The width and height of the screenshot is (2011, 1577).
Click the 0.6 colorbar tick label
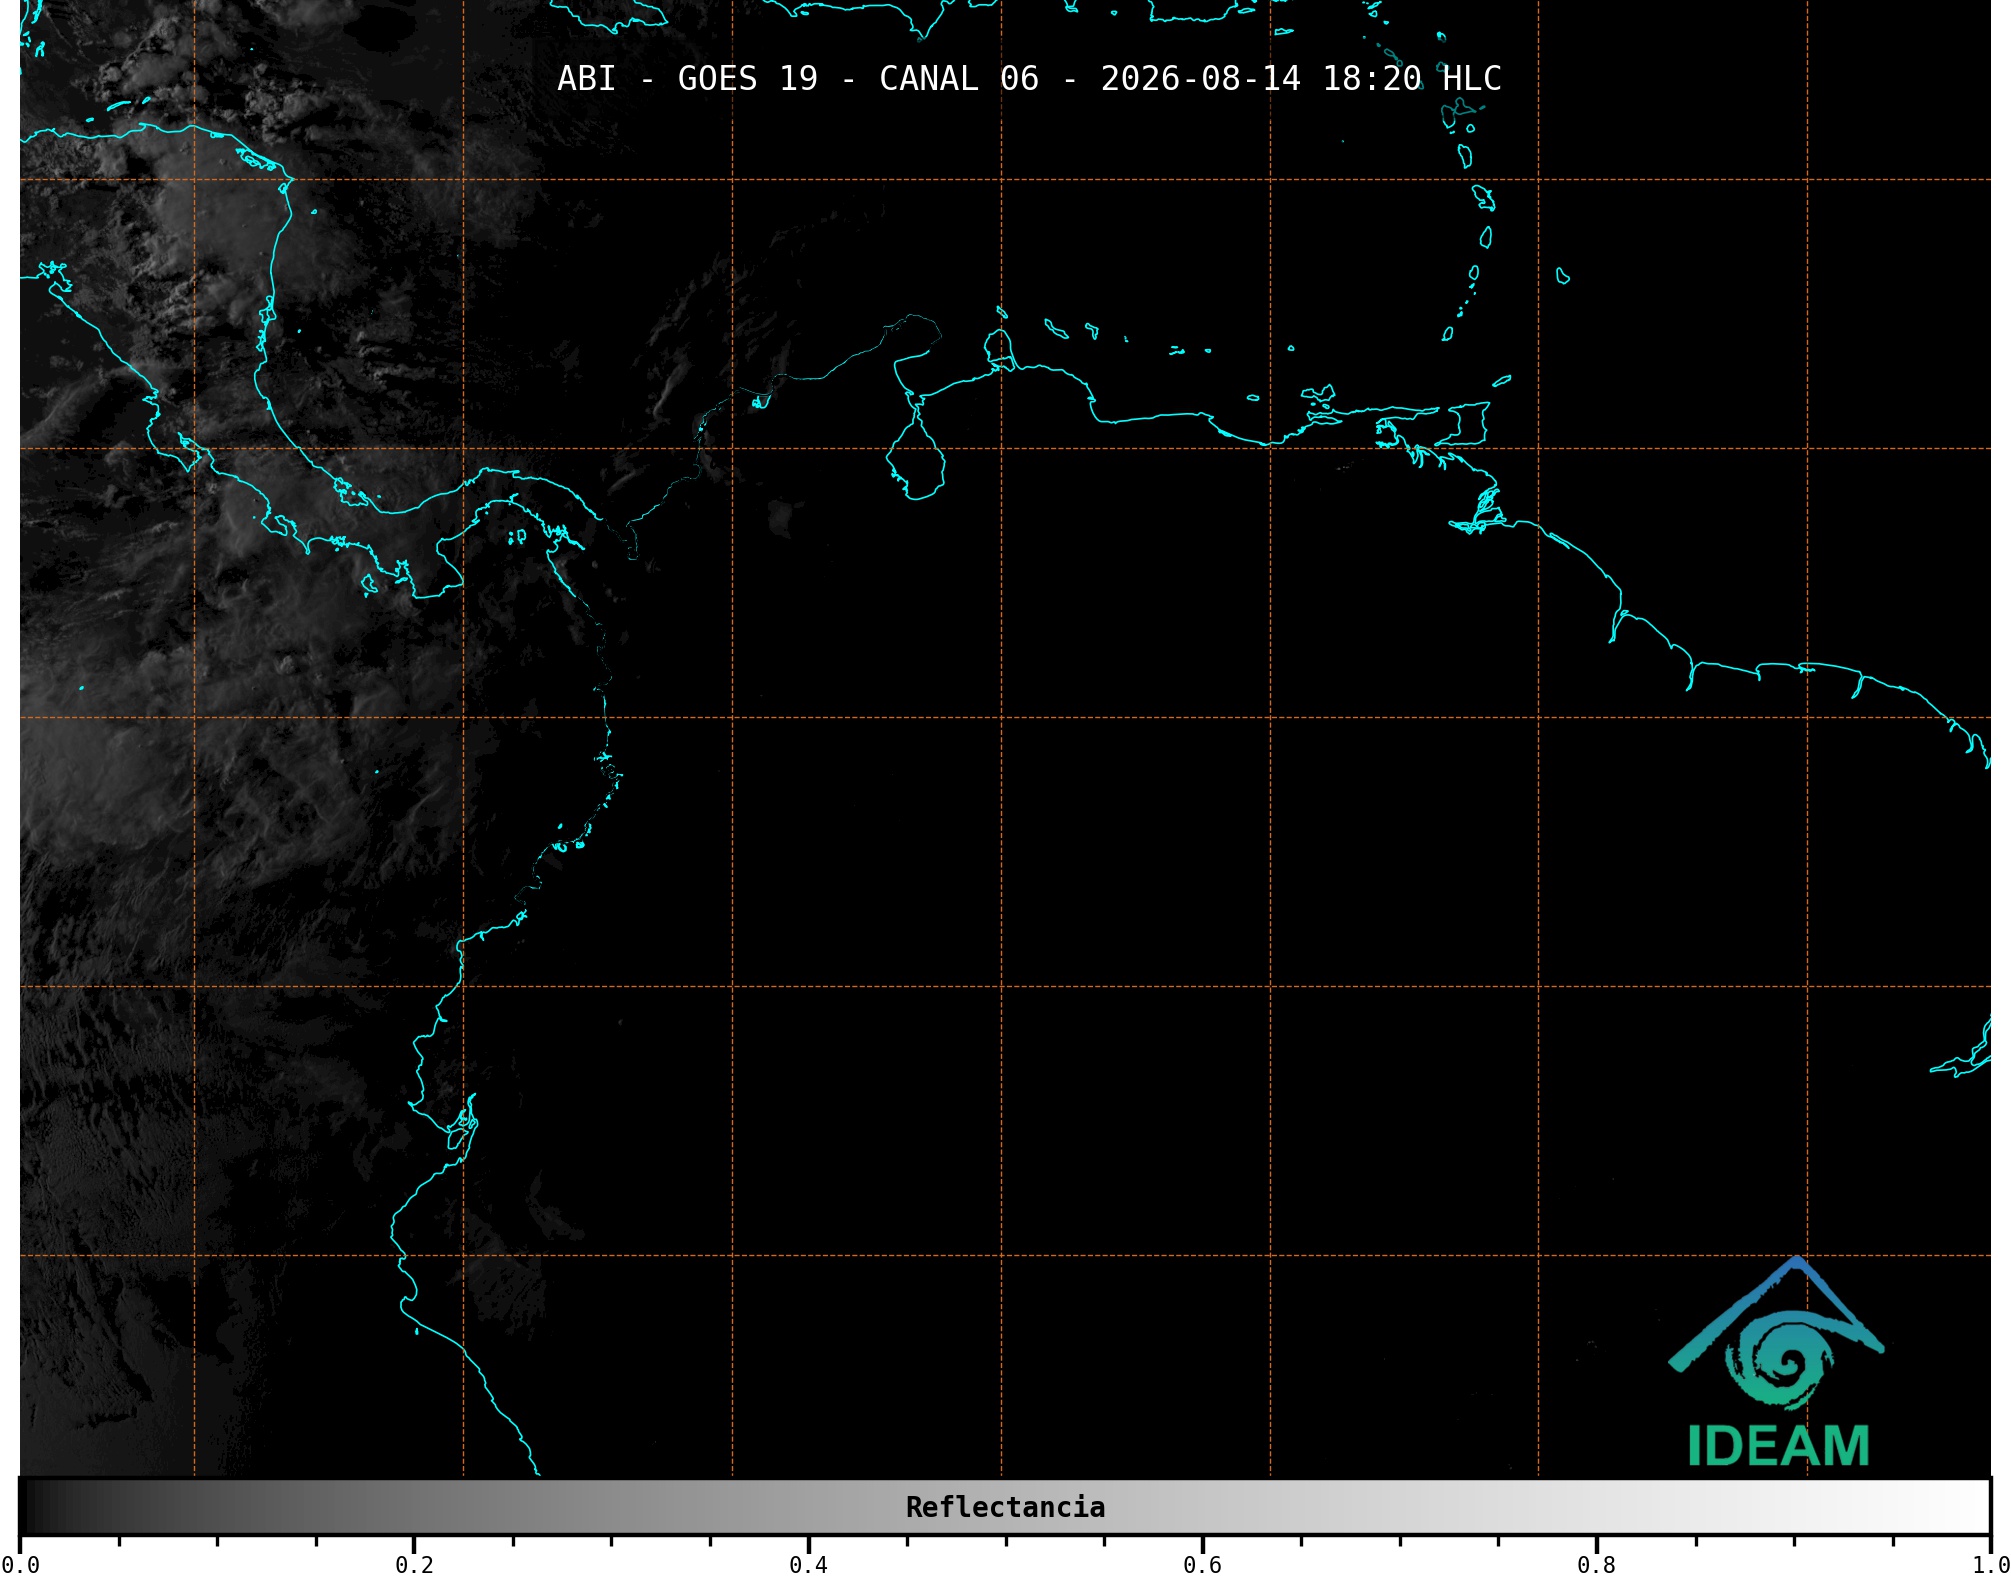tap(1202, 1564)
